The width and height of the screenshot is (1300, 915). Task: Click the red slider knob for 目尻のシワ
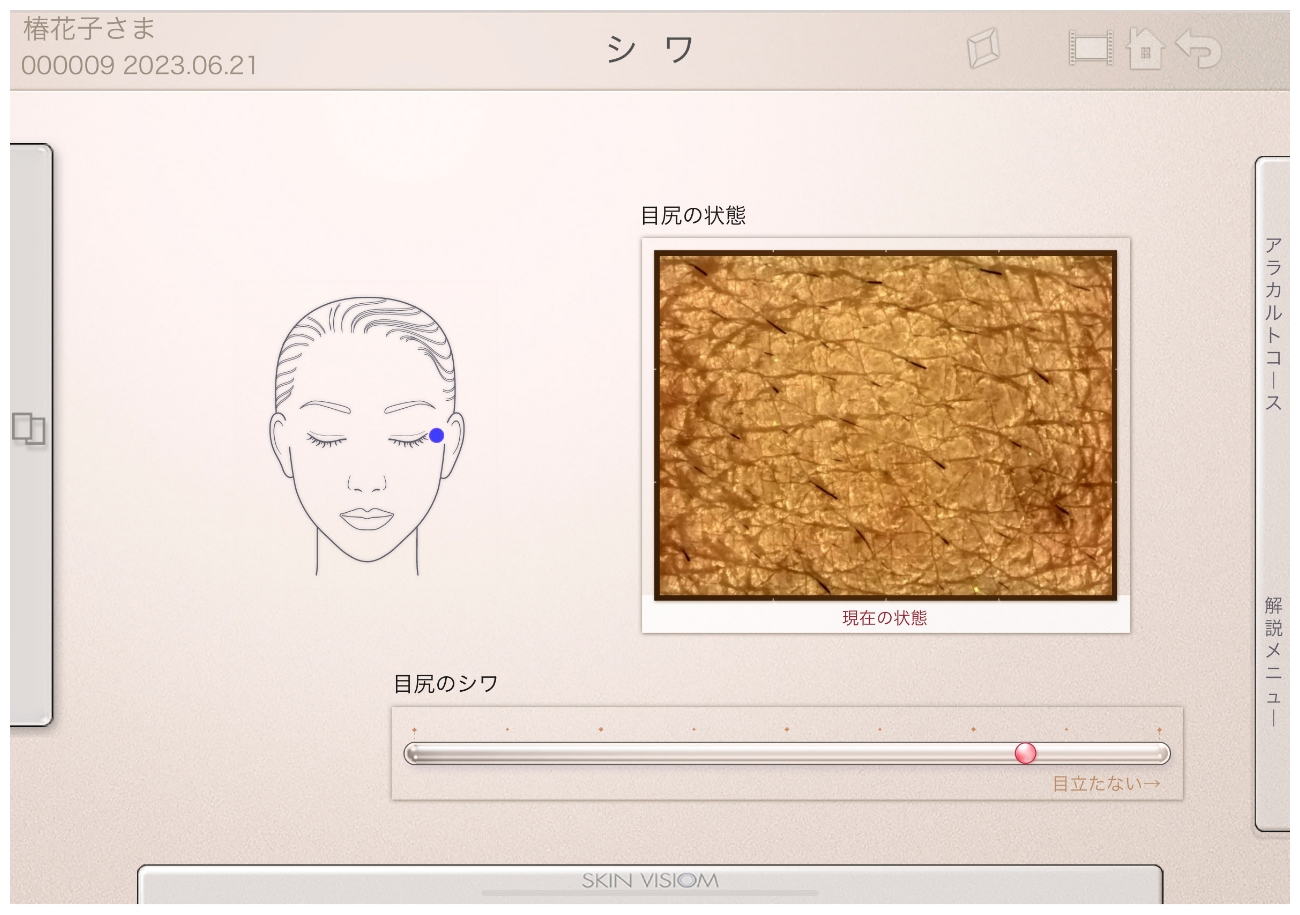(x=1025, y=753)
